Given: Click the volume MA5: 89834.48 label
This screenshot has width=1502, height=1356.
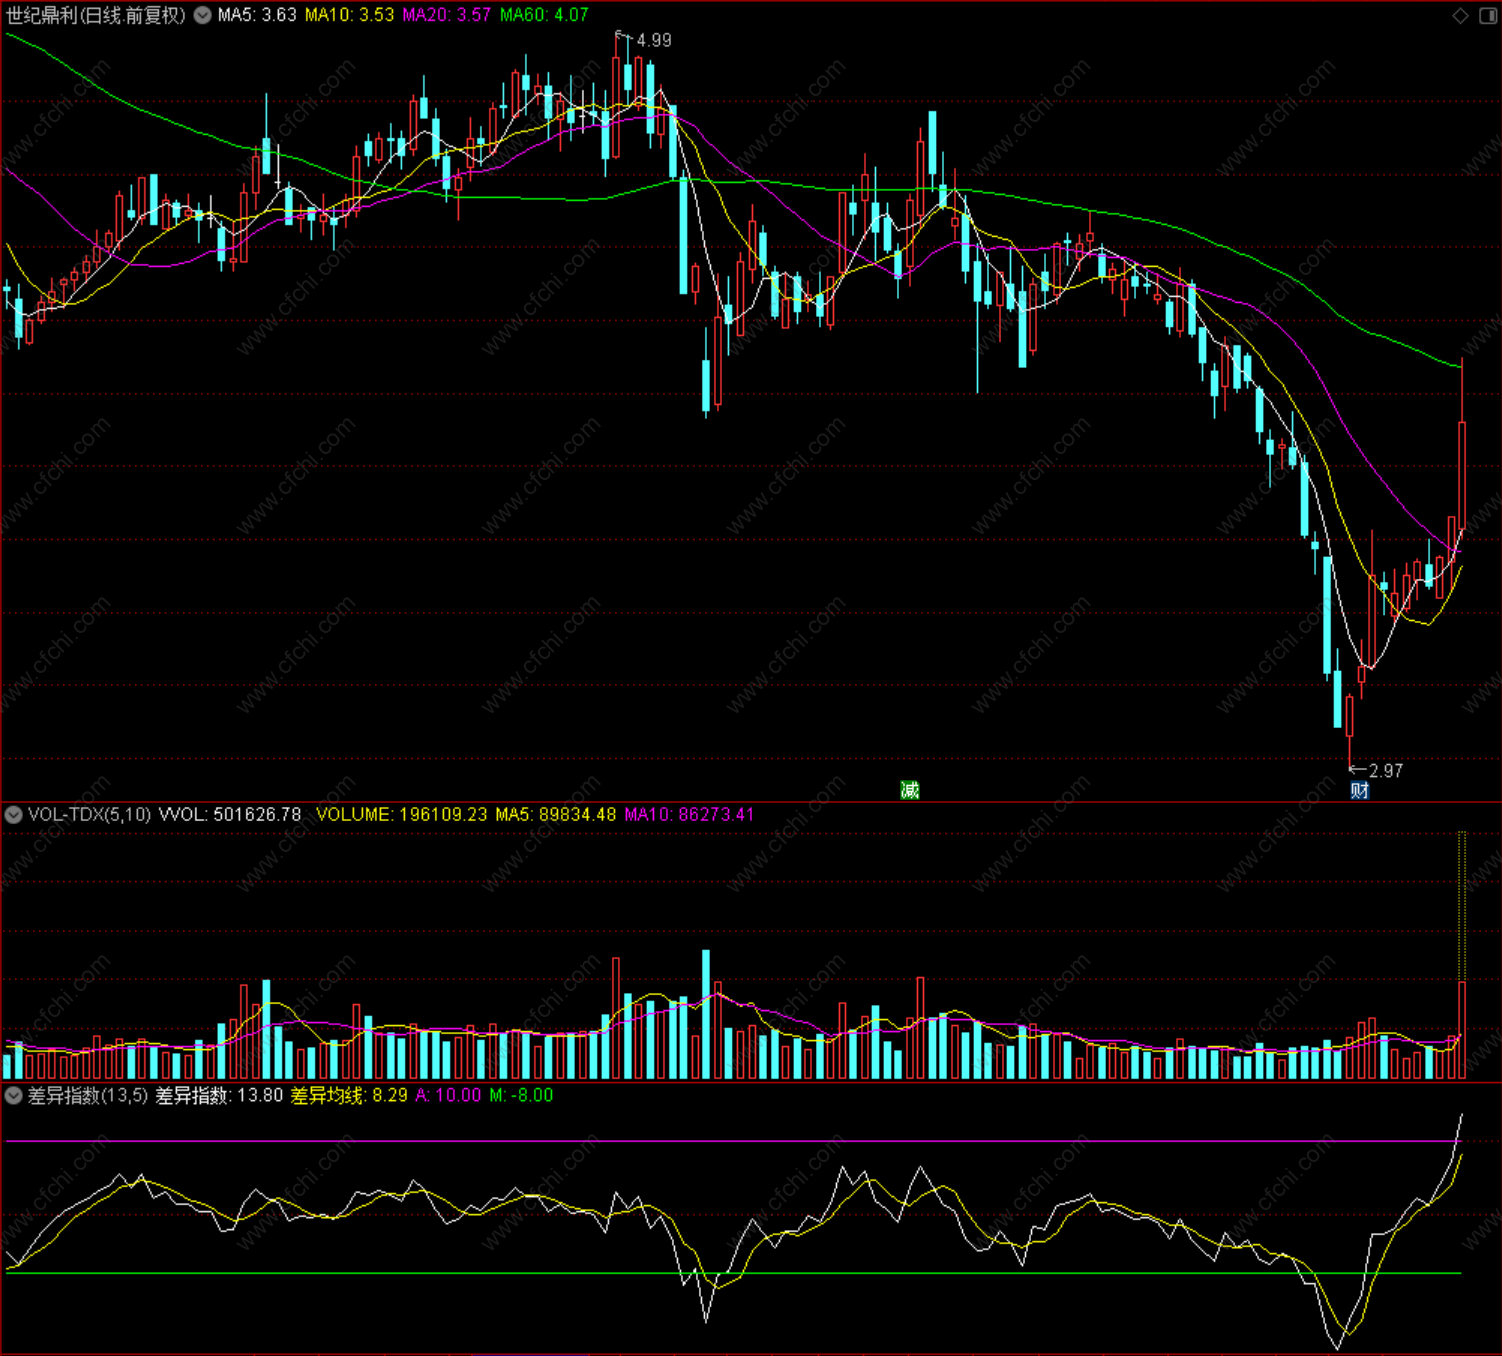Looking at the screenshot, I should point(556,814).
